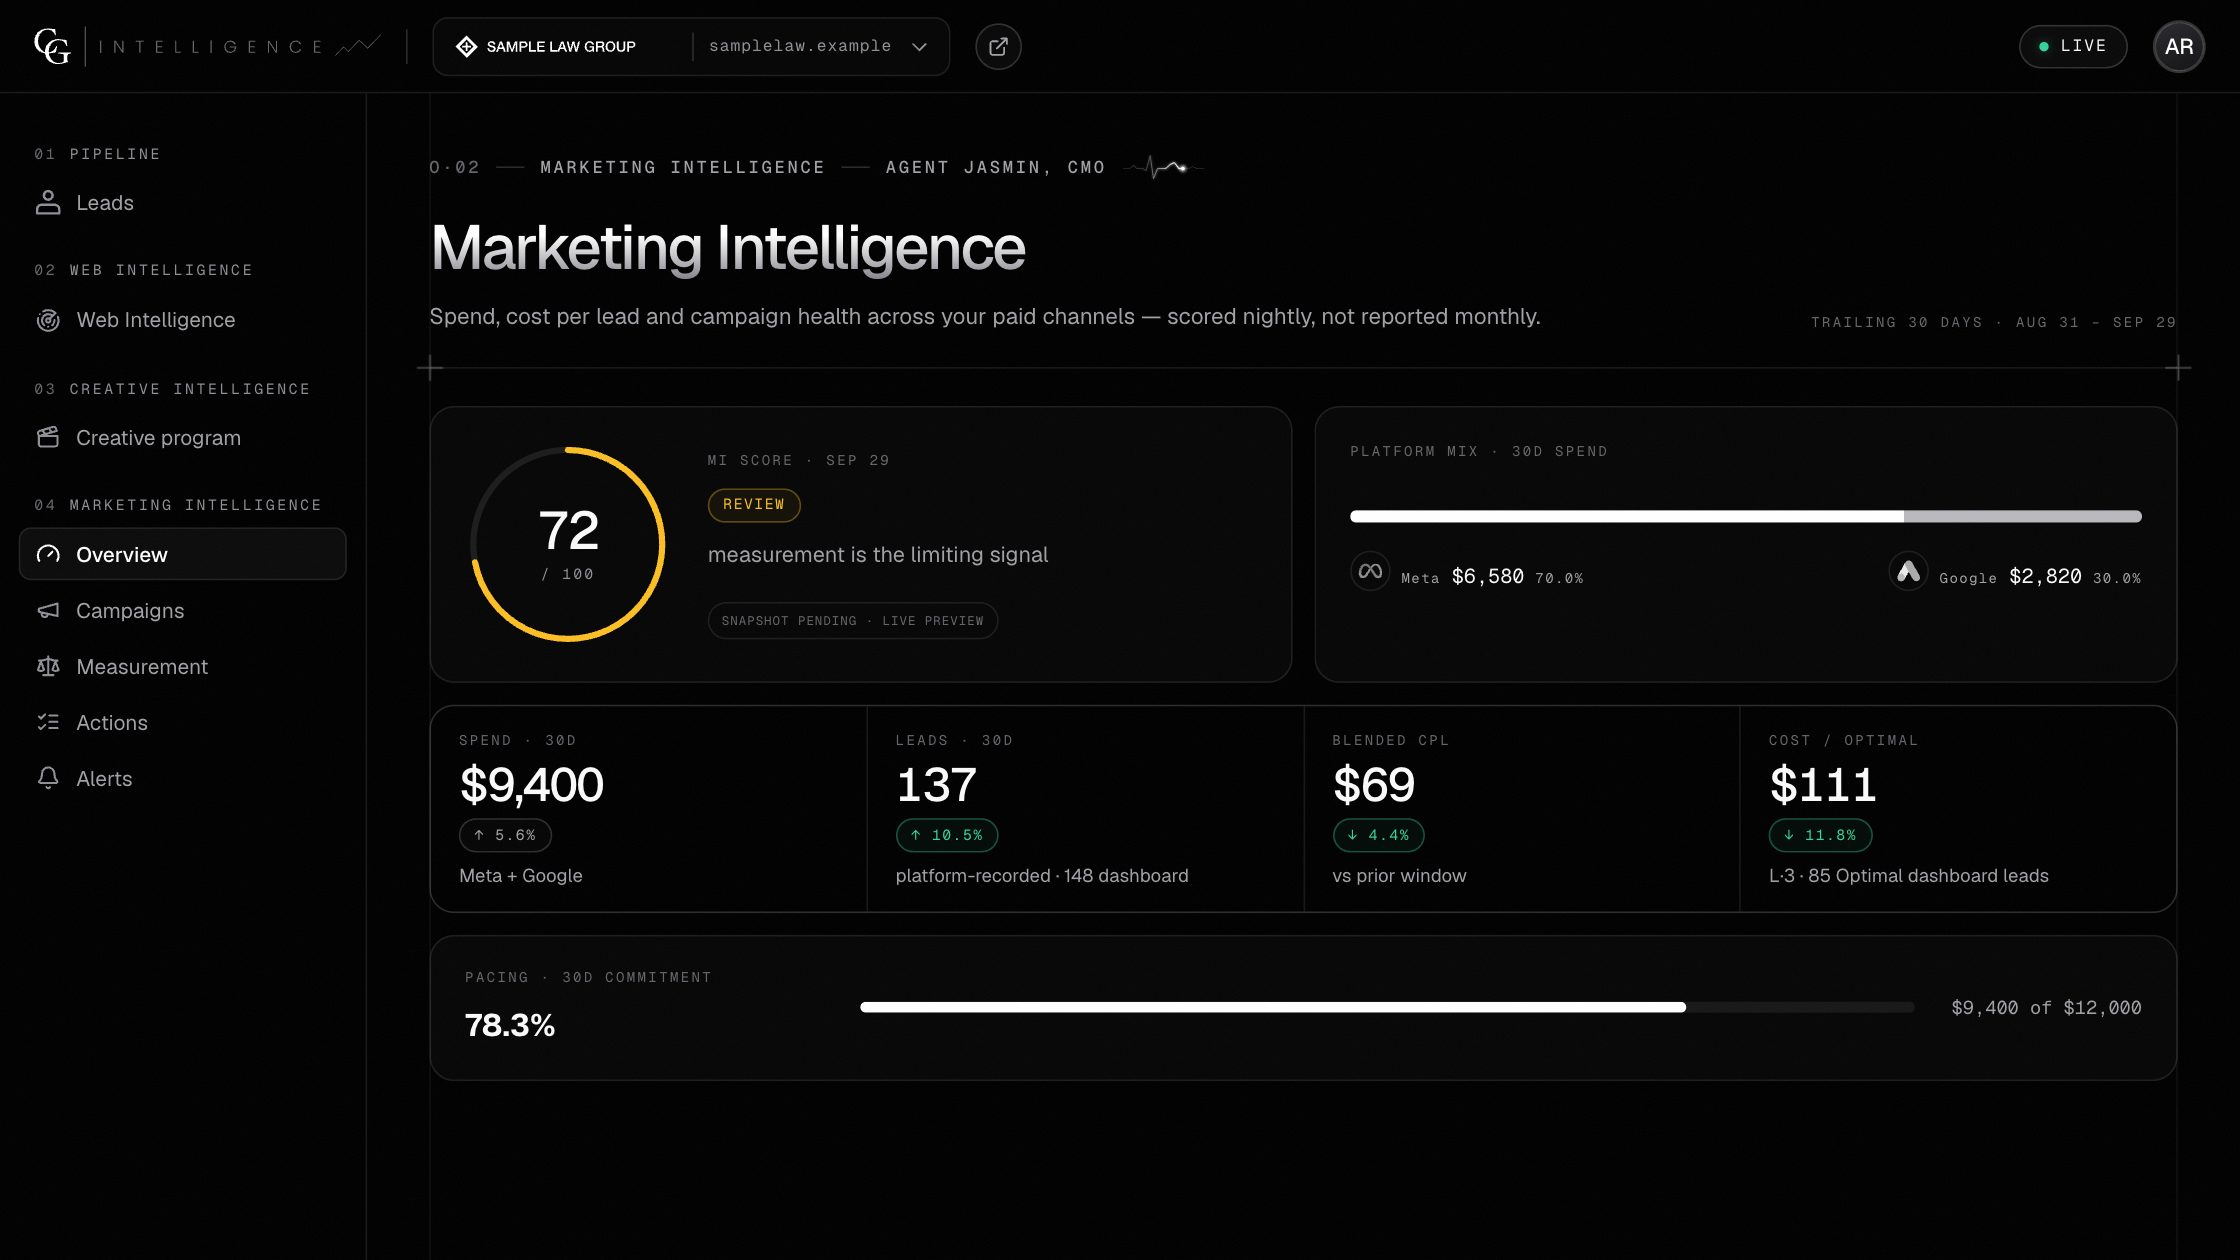Viewport: 2240px width, 1260px height.
Task: Click the platform mix spend bar
Action: [x=1745, y=516]
